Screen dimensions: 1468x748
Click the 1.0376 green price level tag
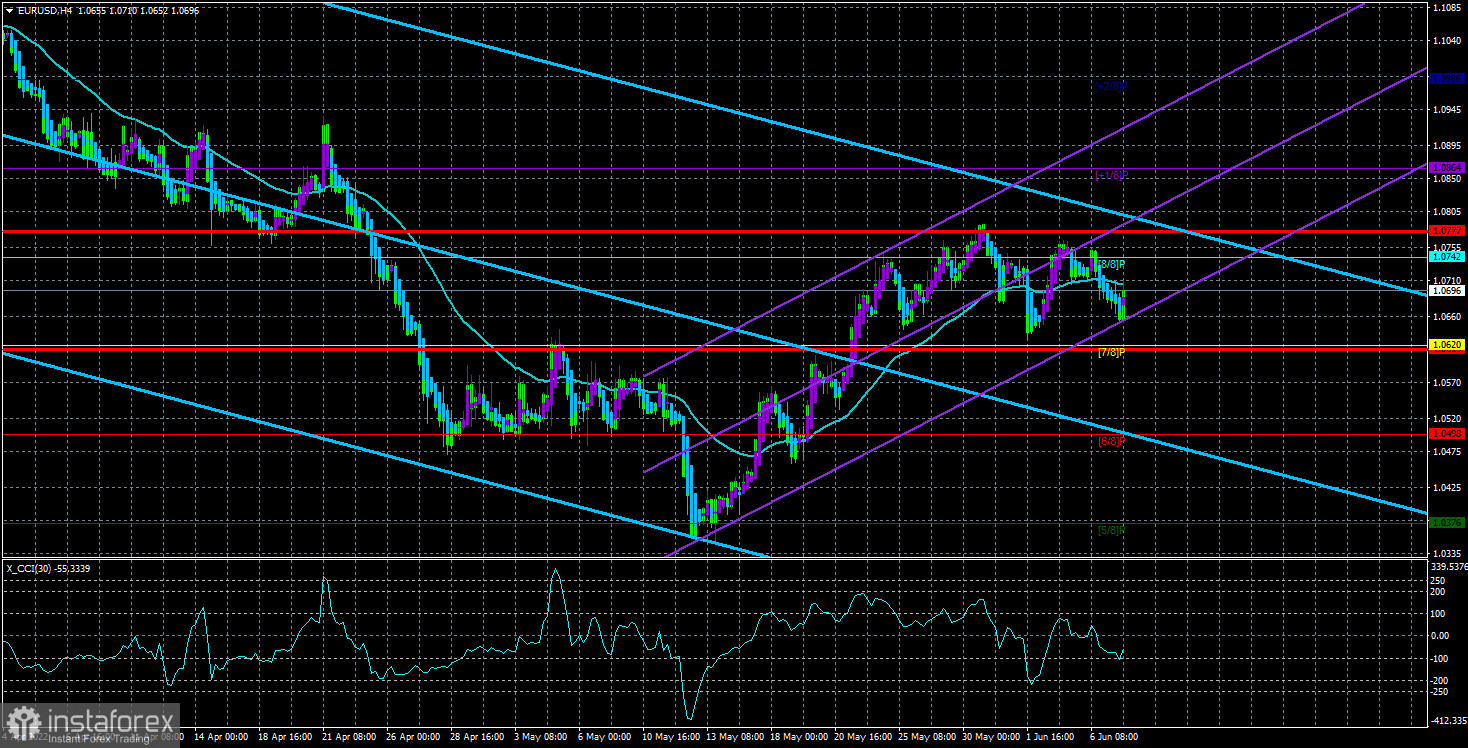pyautogui.click(x=1447, y=522)
